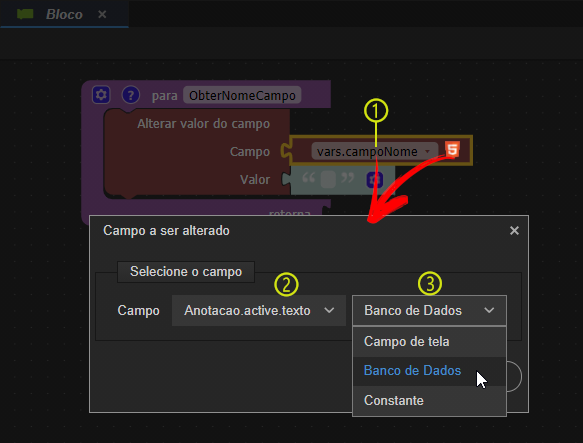Switch to the Bloco tab

64,14
